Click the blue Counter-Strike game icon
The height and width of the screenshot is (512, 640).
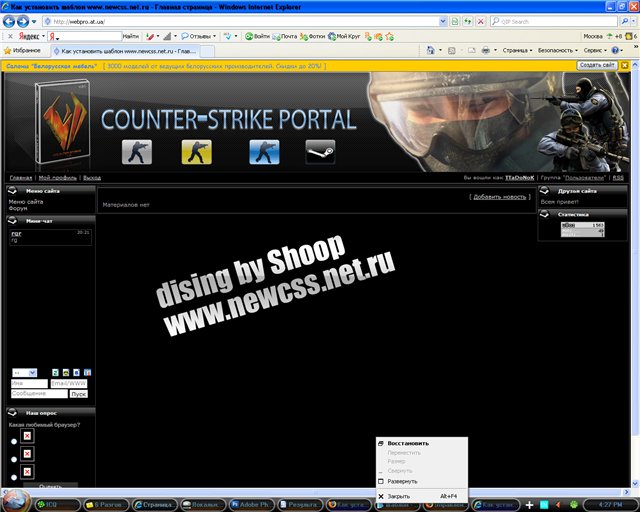264,152
